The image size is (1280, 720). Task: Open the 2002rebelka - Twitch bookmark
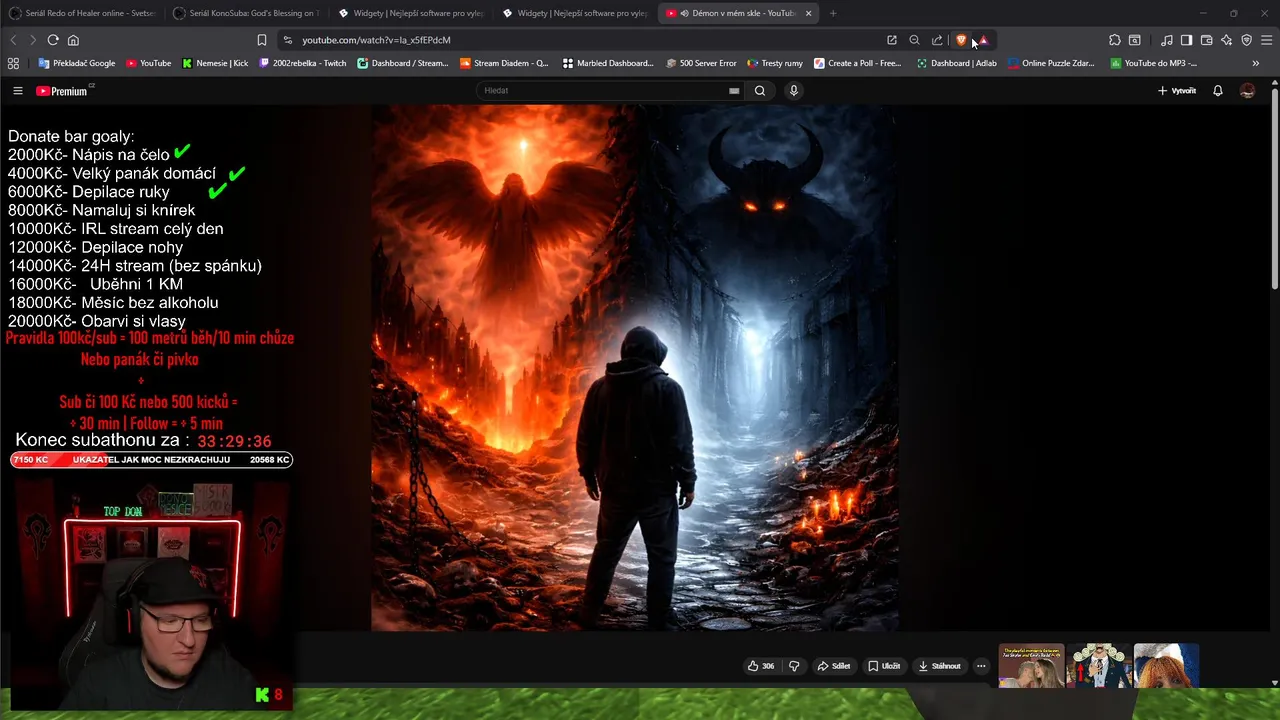coord(303,63)
